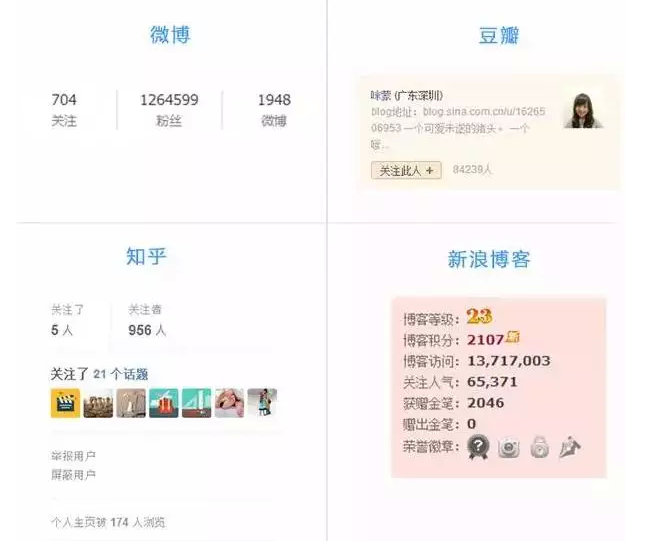Viewport: 661px width, 541px height.
Task: Click the 豆瓣 section heading
Action: 499,35
